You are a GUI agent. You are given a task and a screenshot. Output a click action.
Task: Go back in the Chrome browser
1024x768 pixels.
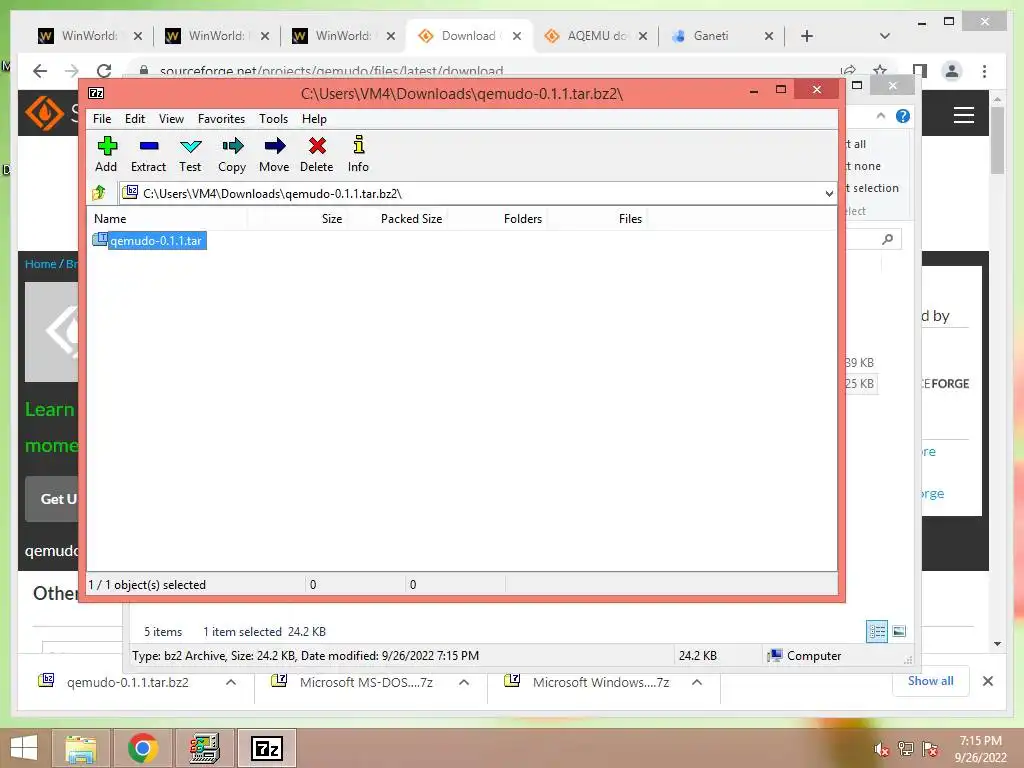click(x=40, y=71)
